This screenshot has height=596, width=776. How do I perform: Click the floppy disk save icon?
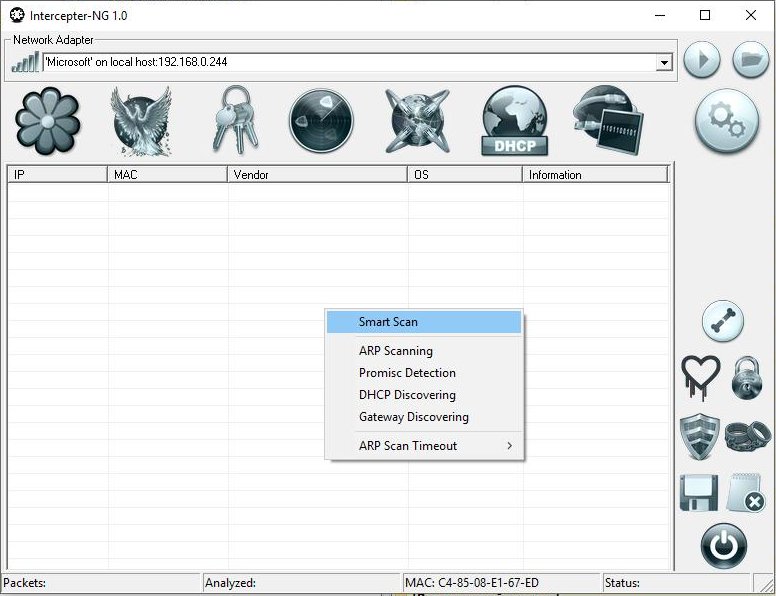point(700,493)
